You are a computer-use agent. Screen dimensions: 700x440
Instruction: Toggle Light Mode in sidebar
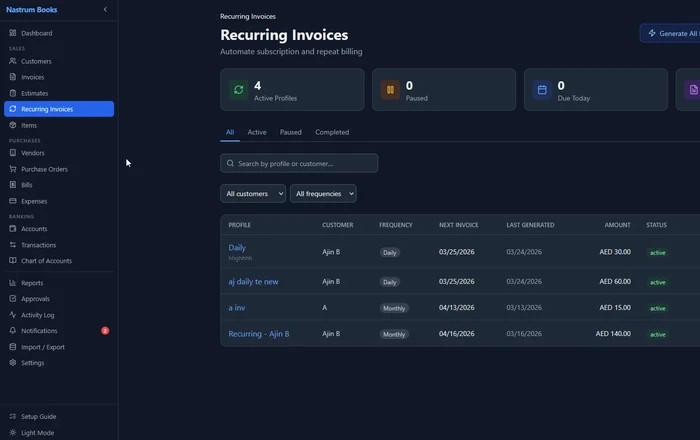coord(13,432)
